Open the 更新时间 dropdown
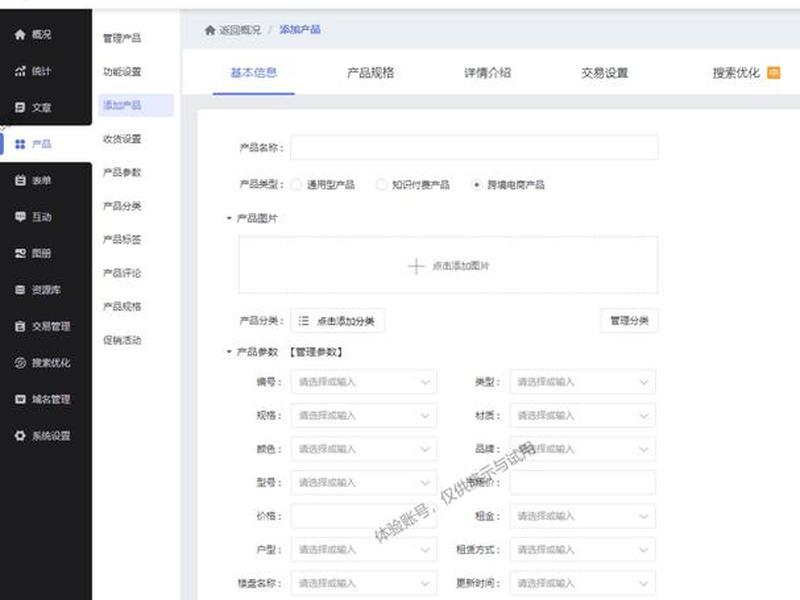800x600 pixels. tap(582, 583)
